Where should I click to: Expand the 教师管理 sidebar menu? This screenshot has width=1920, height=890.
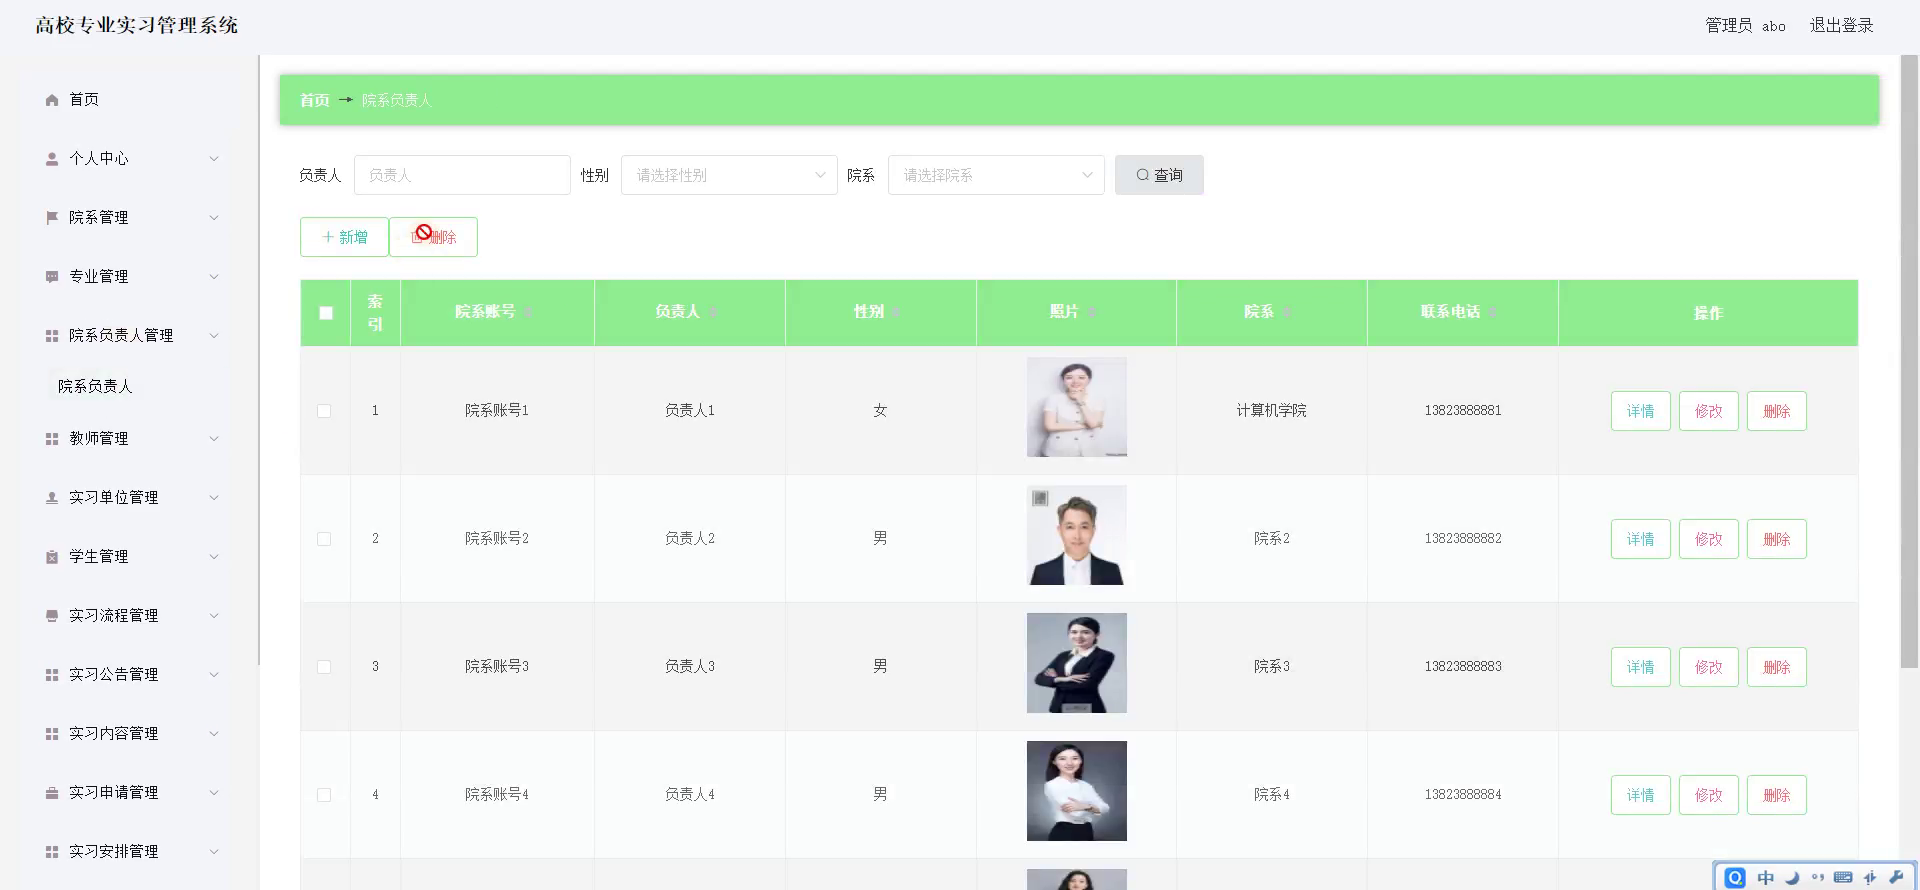click(130, 438)
